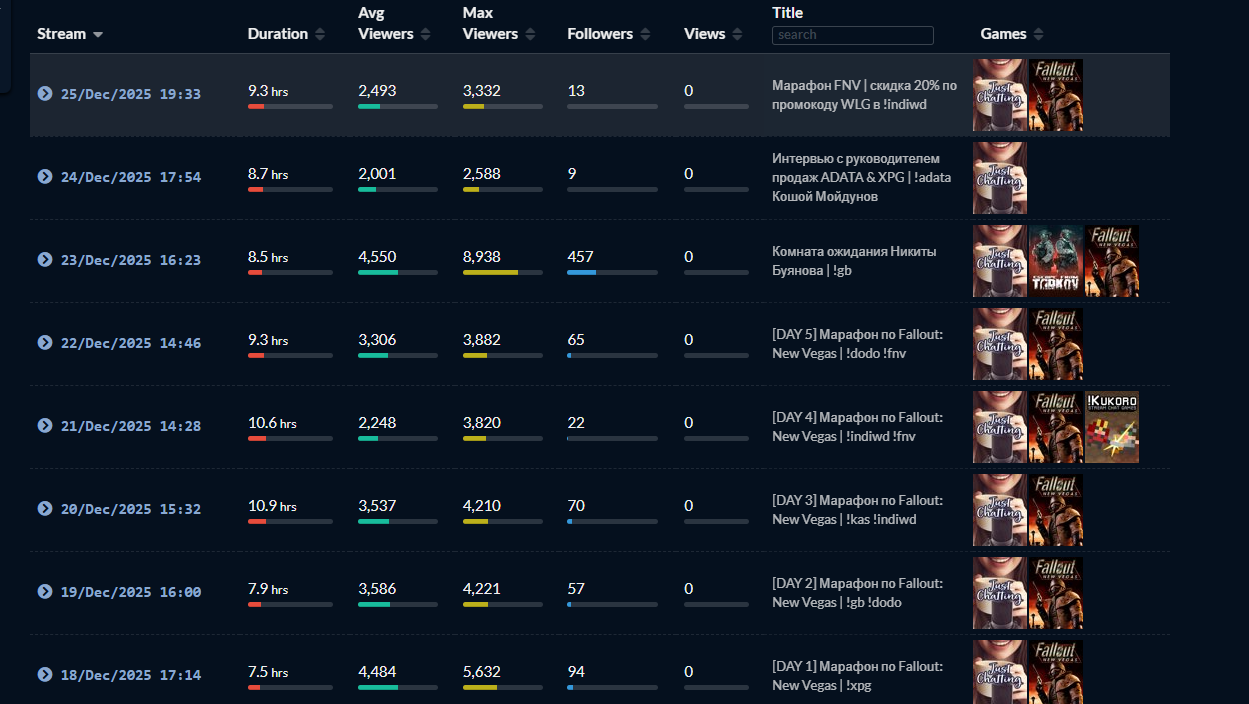Click Just Chatting thumbnail in 24/Dec row
The image size is (1249, 704).
pos(999,178)
